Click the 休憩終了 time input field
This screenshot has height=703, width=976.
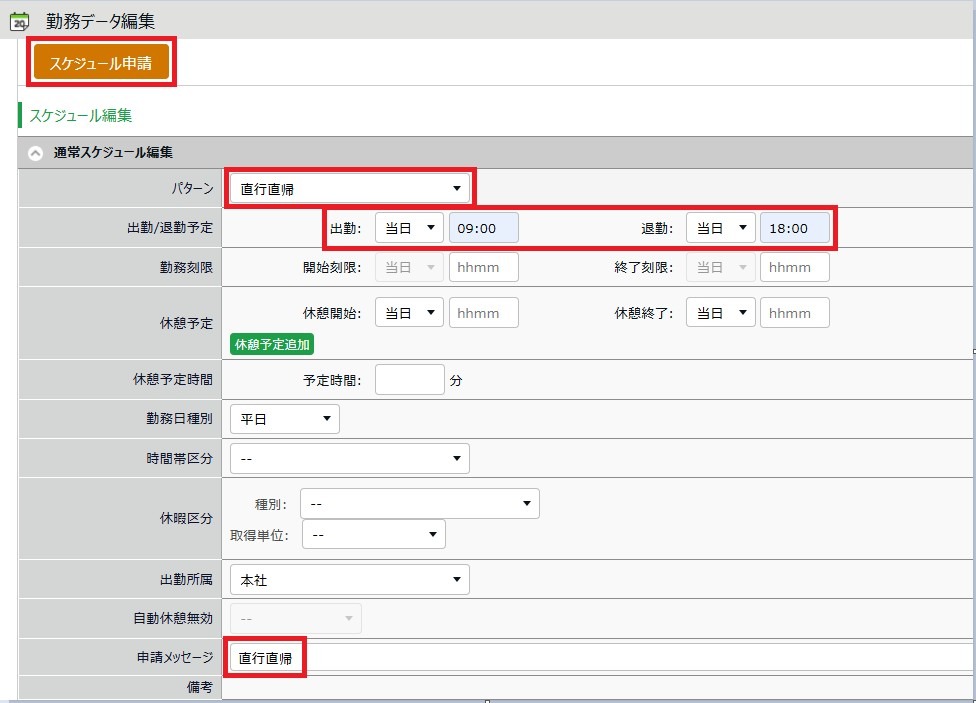pyautogui.click(x=794, y=313)
